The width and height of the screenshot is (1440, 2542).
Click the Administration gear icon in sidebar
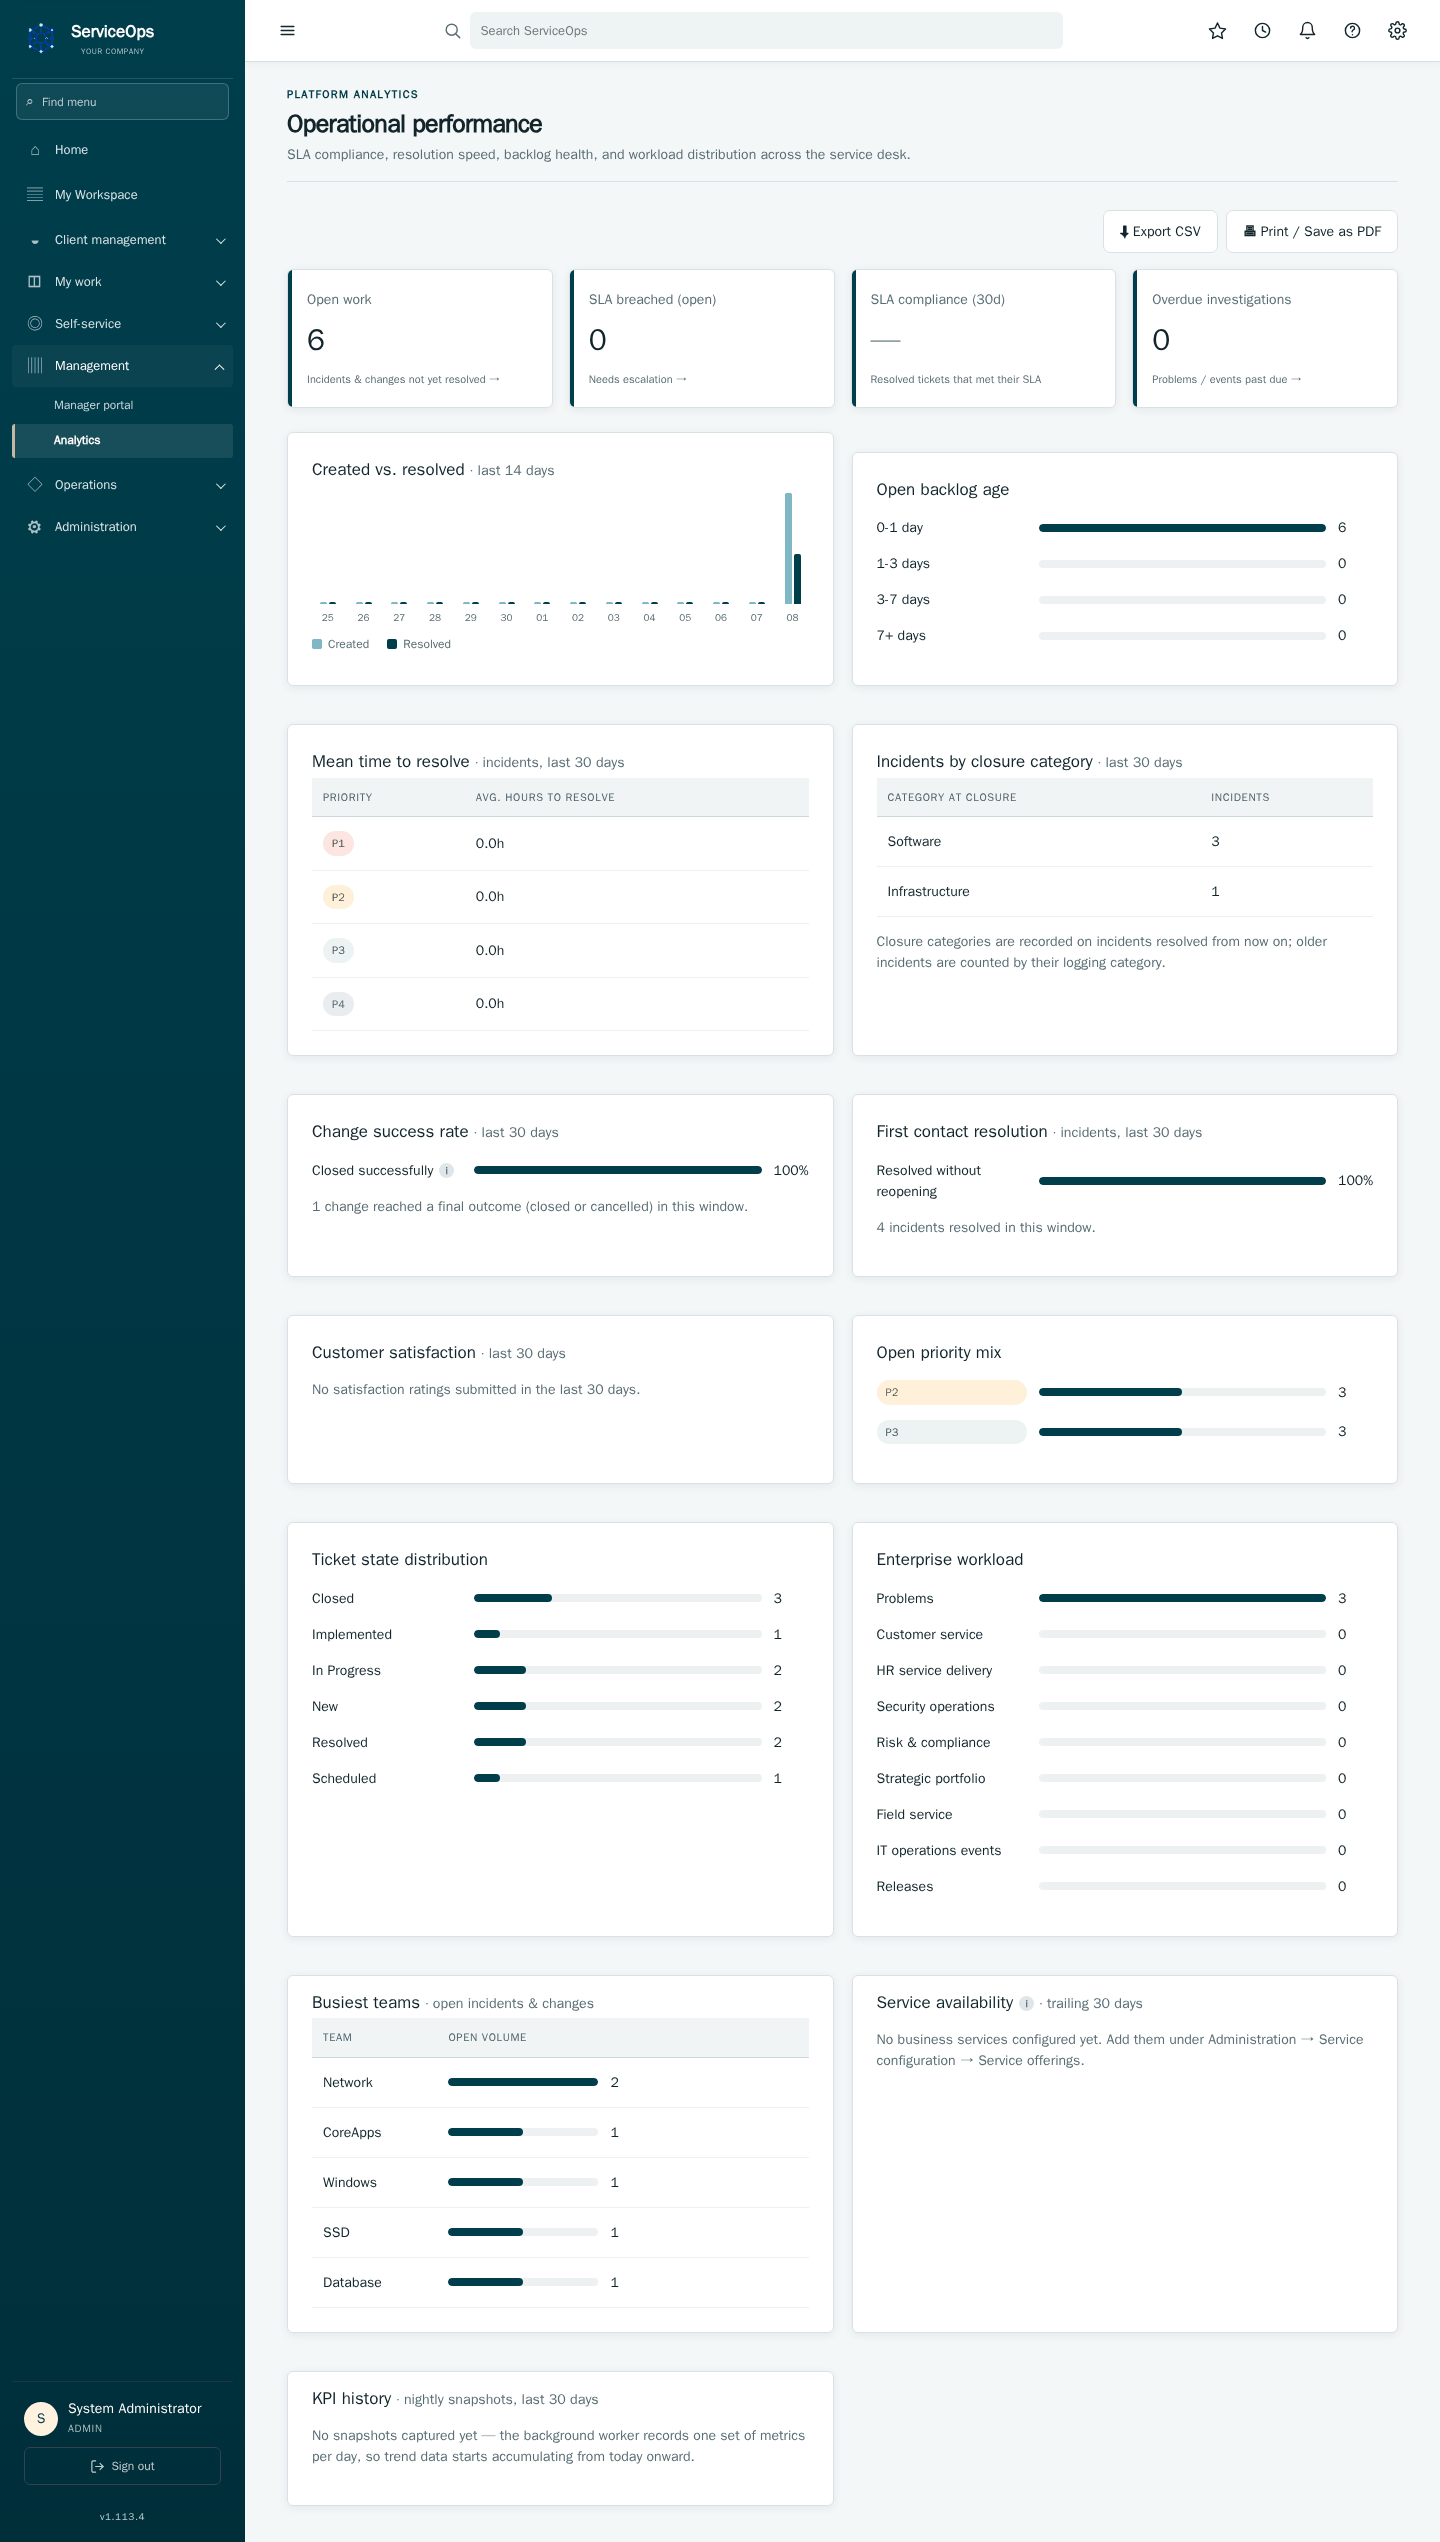point(35,527)
